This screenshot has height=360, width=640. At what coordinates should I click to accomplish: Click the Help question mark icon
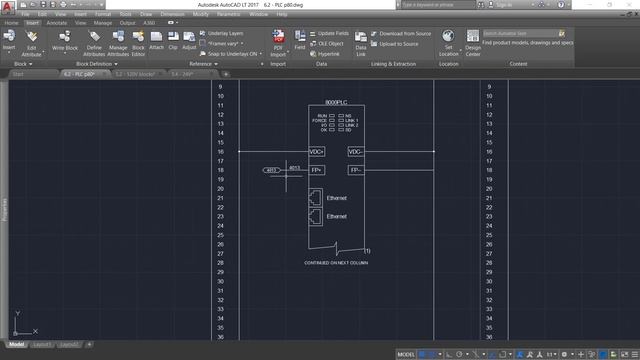(x=561, y=5)
